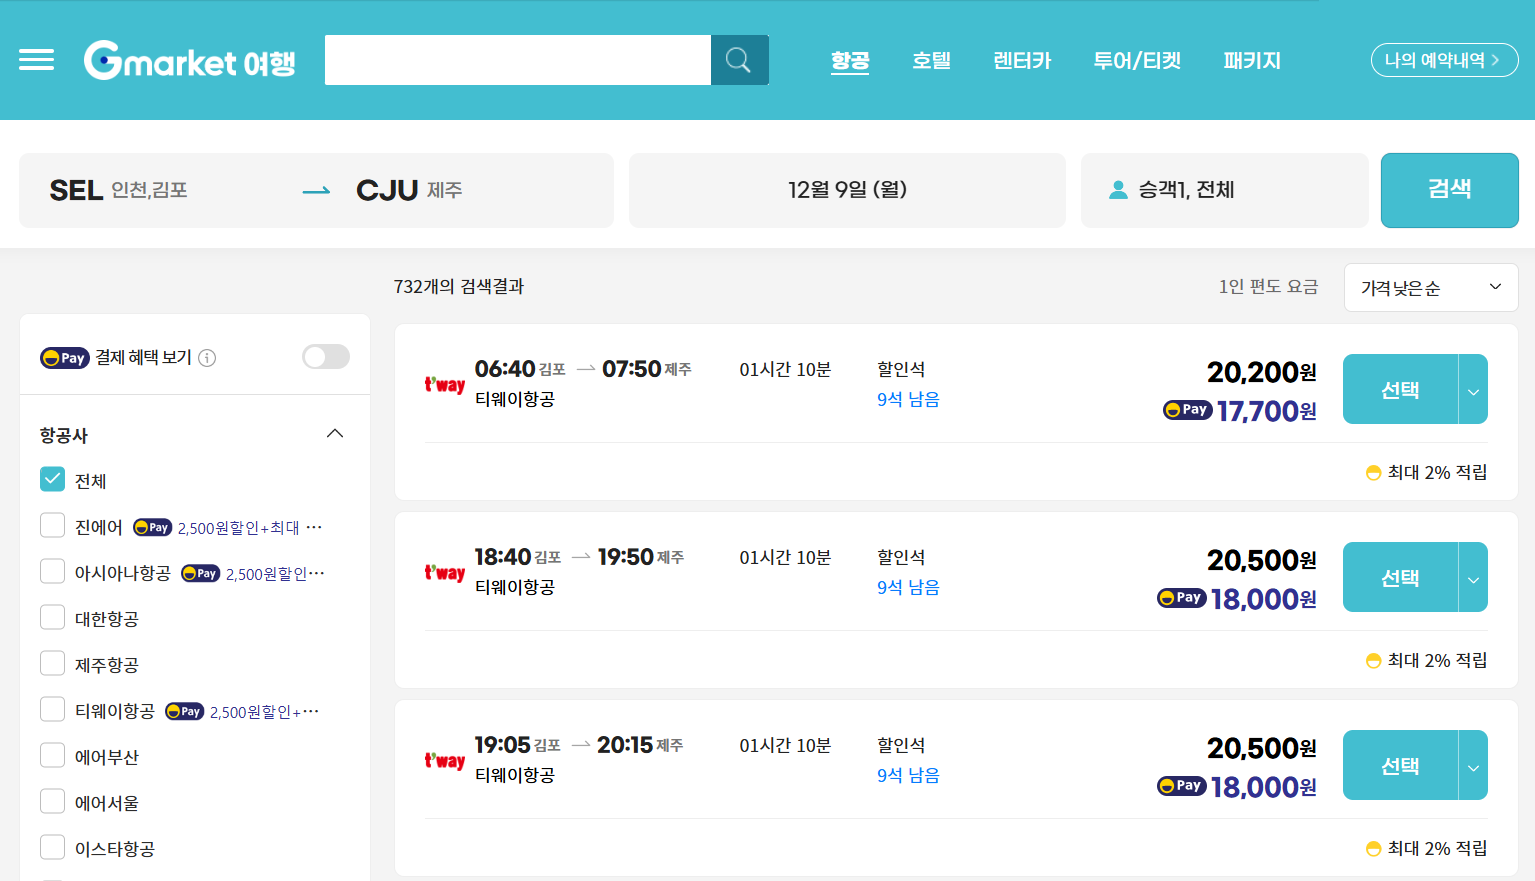Expand options arrow on the 06:40 flight 선택
This screenshot has width=1535, height=881.
pos(1473,389)
